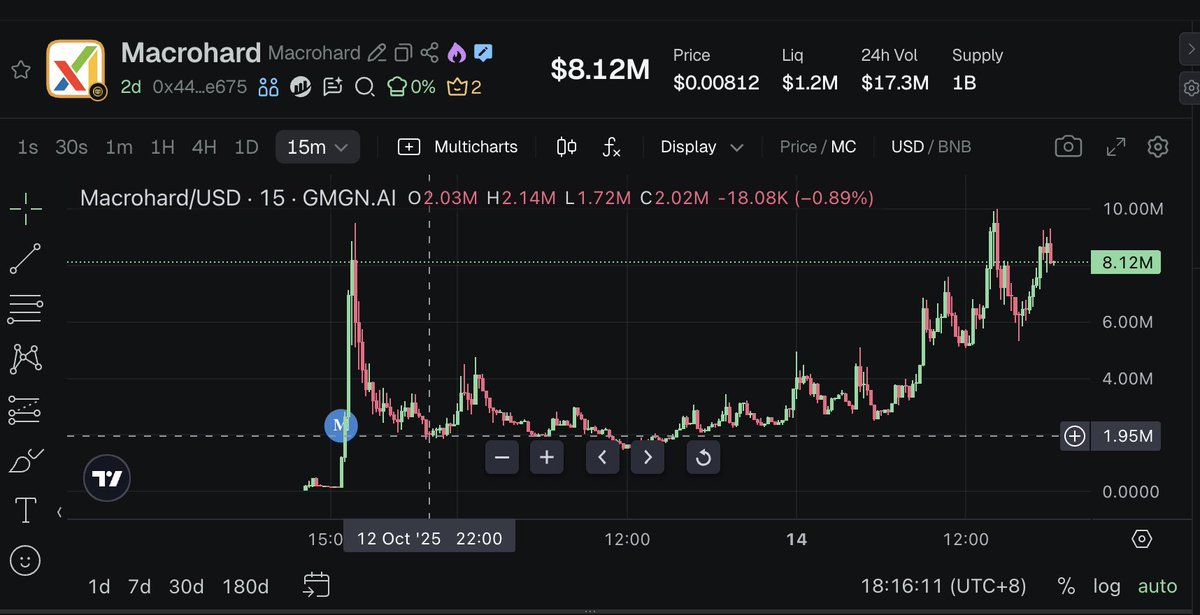Open chart settings gear
The height and width of the screenshot is (615, 1200).
pos(1158,147)
